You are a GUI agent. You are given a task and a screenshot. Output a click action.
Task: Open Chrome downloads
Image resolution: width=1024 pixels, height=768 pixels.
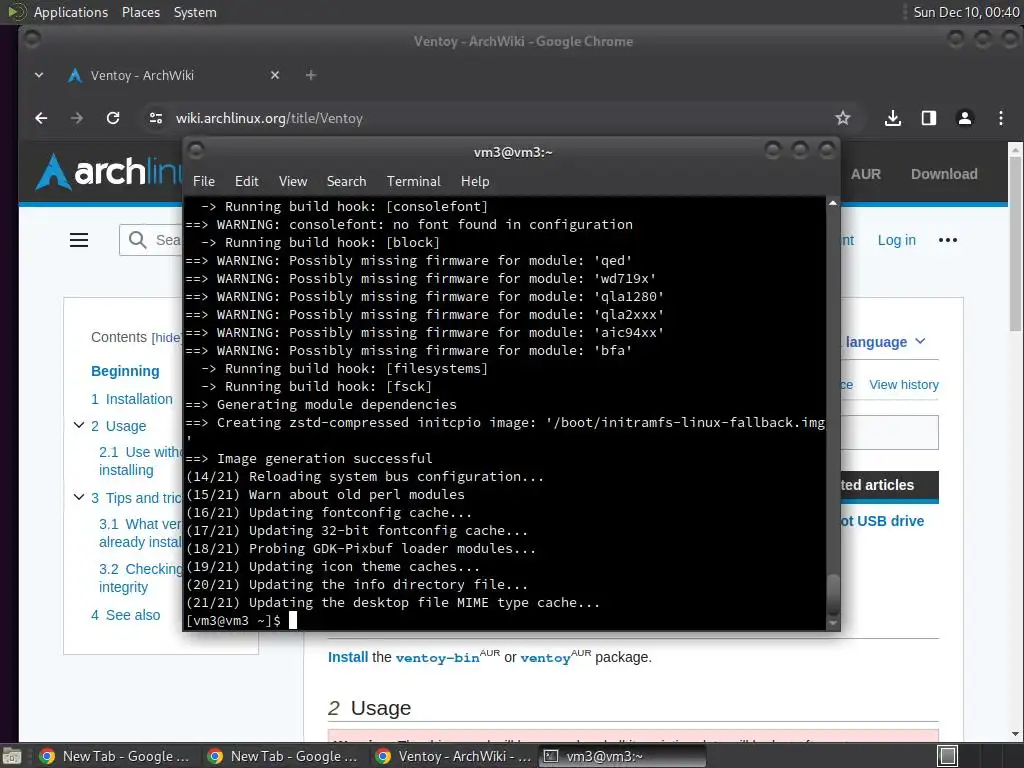click(x=893, y=118)
